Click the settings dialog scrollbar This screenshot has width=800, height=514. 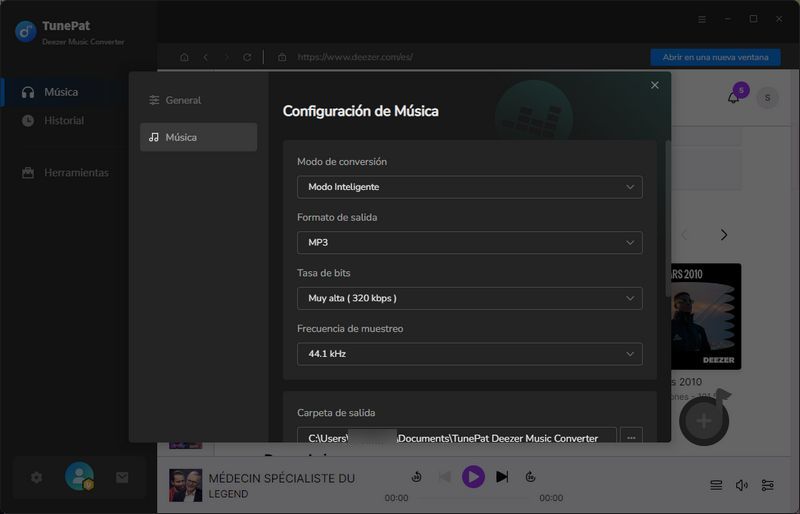click(668, 219)
